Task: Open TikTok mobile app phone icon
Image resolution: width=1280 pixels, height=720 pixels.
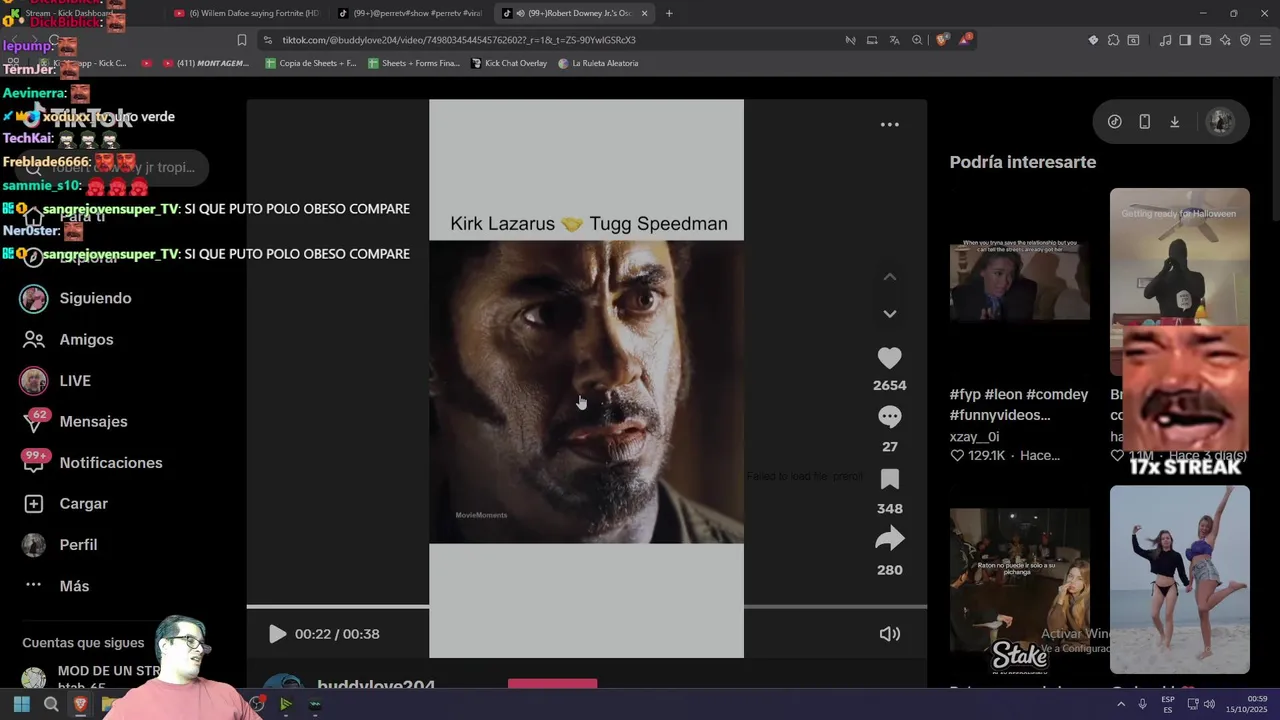Action: (1144, 122)
